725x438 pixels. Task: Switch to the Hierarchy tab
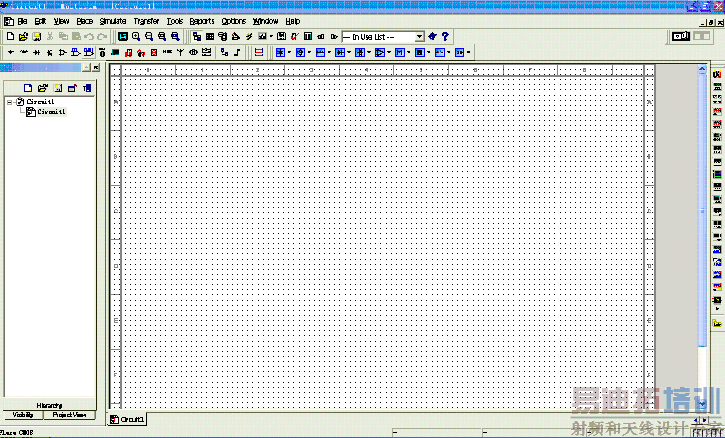[49, 405]
